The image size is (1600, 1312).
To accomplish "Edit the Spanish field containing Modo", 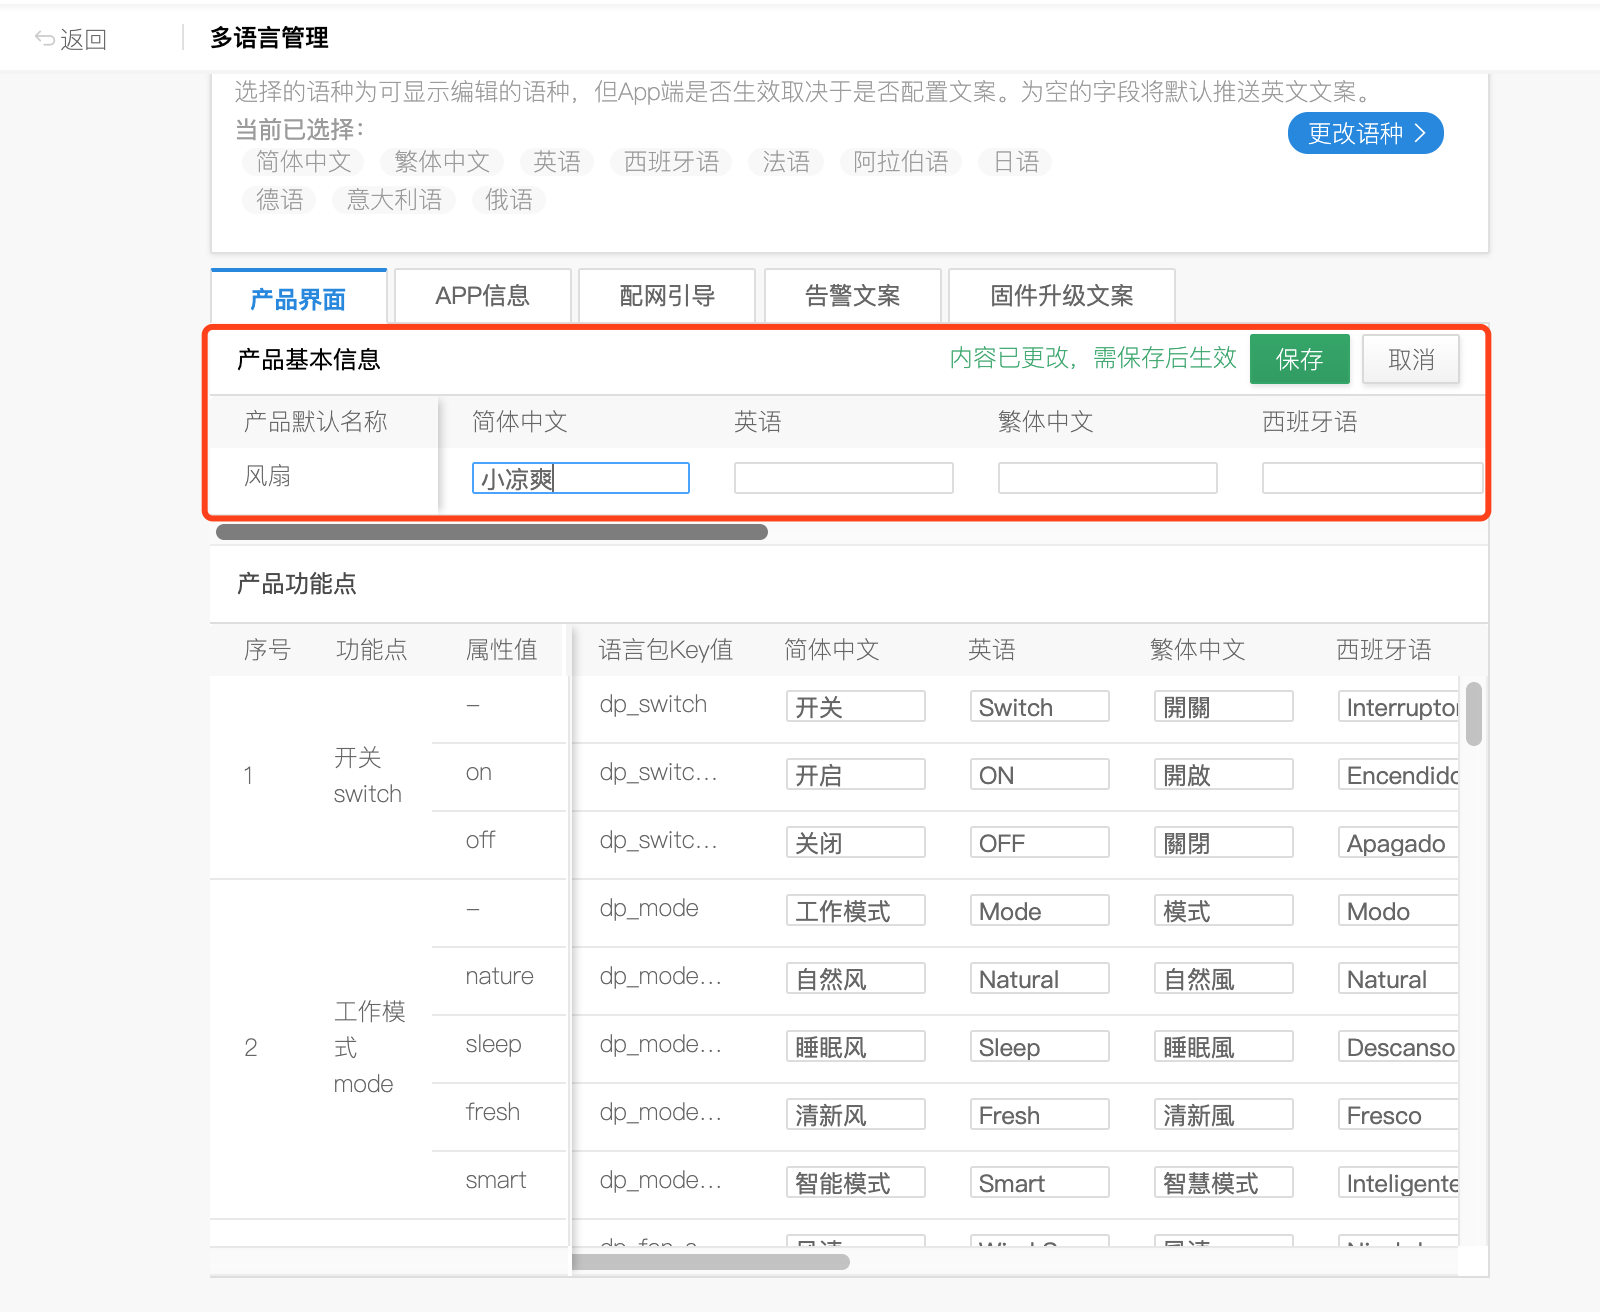I will tap(1398, 910).
